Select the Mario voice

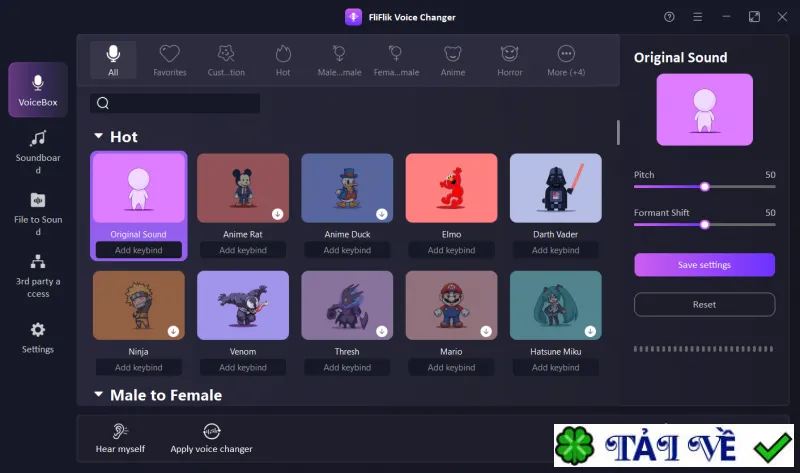pyautogui.click(x=452, y=305)
